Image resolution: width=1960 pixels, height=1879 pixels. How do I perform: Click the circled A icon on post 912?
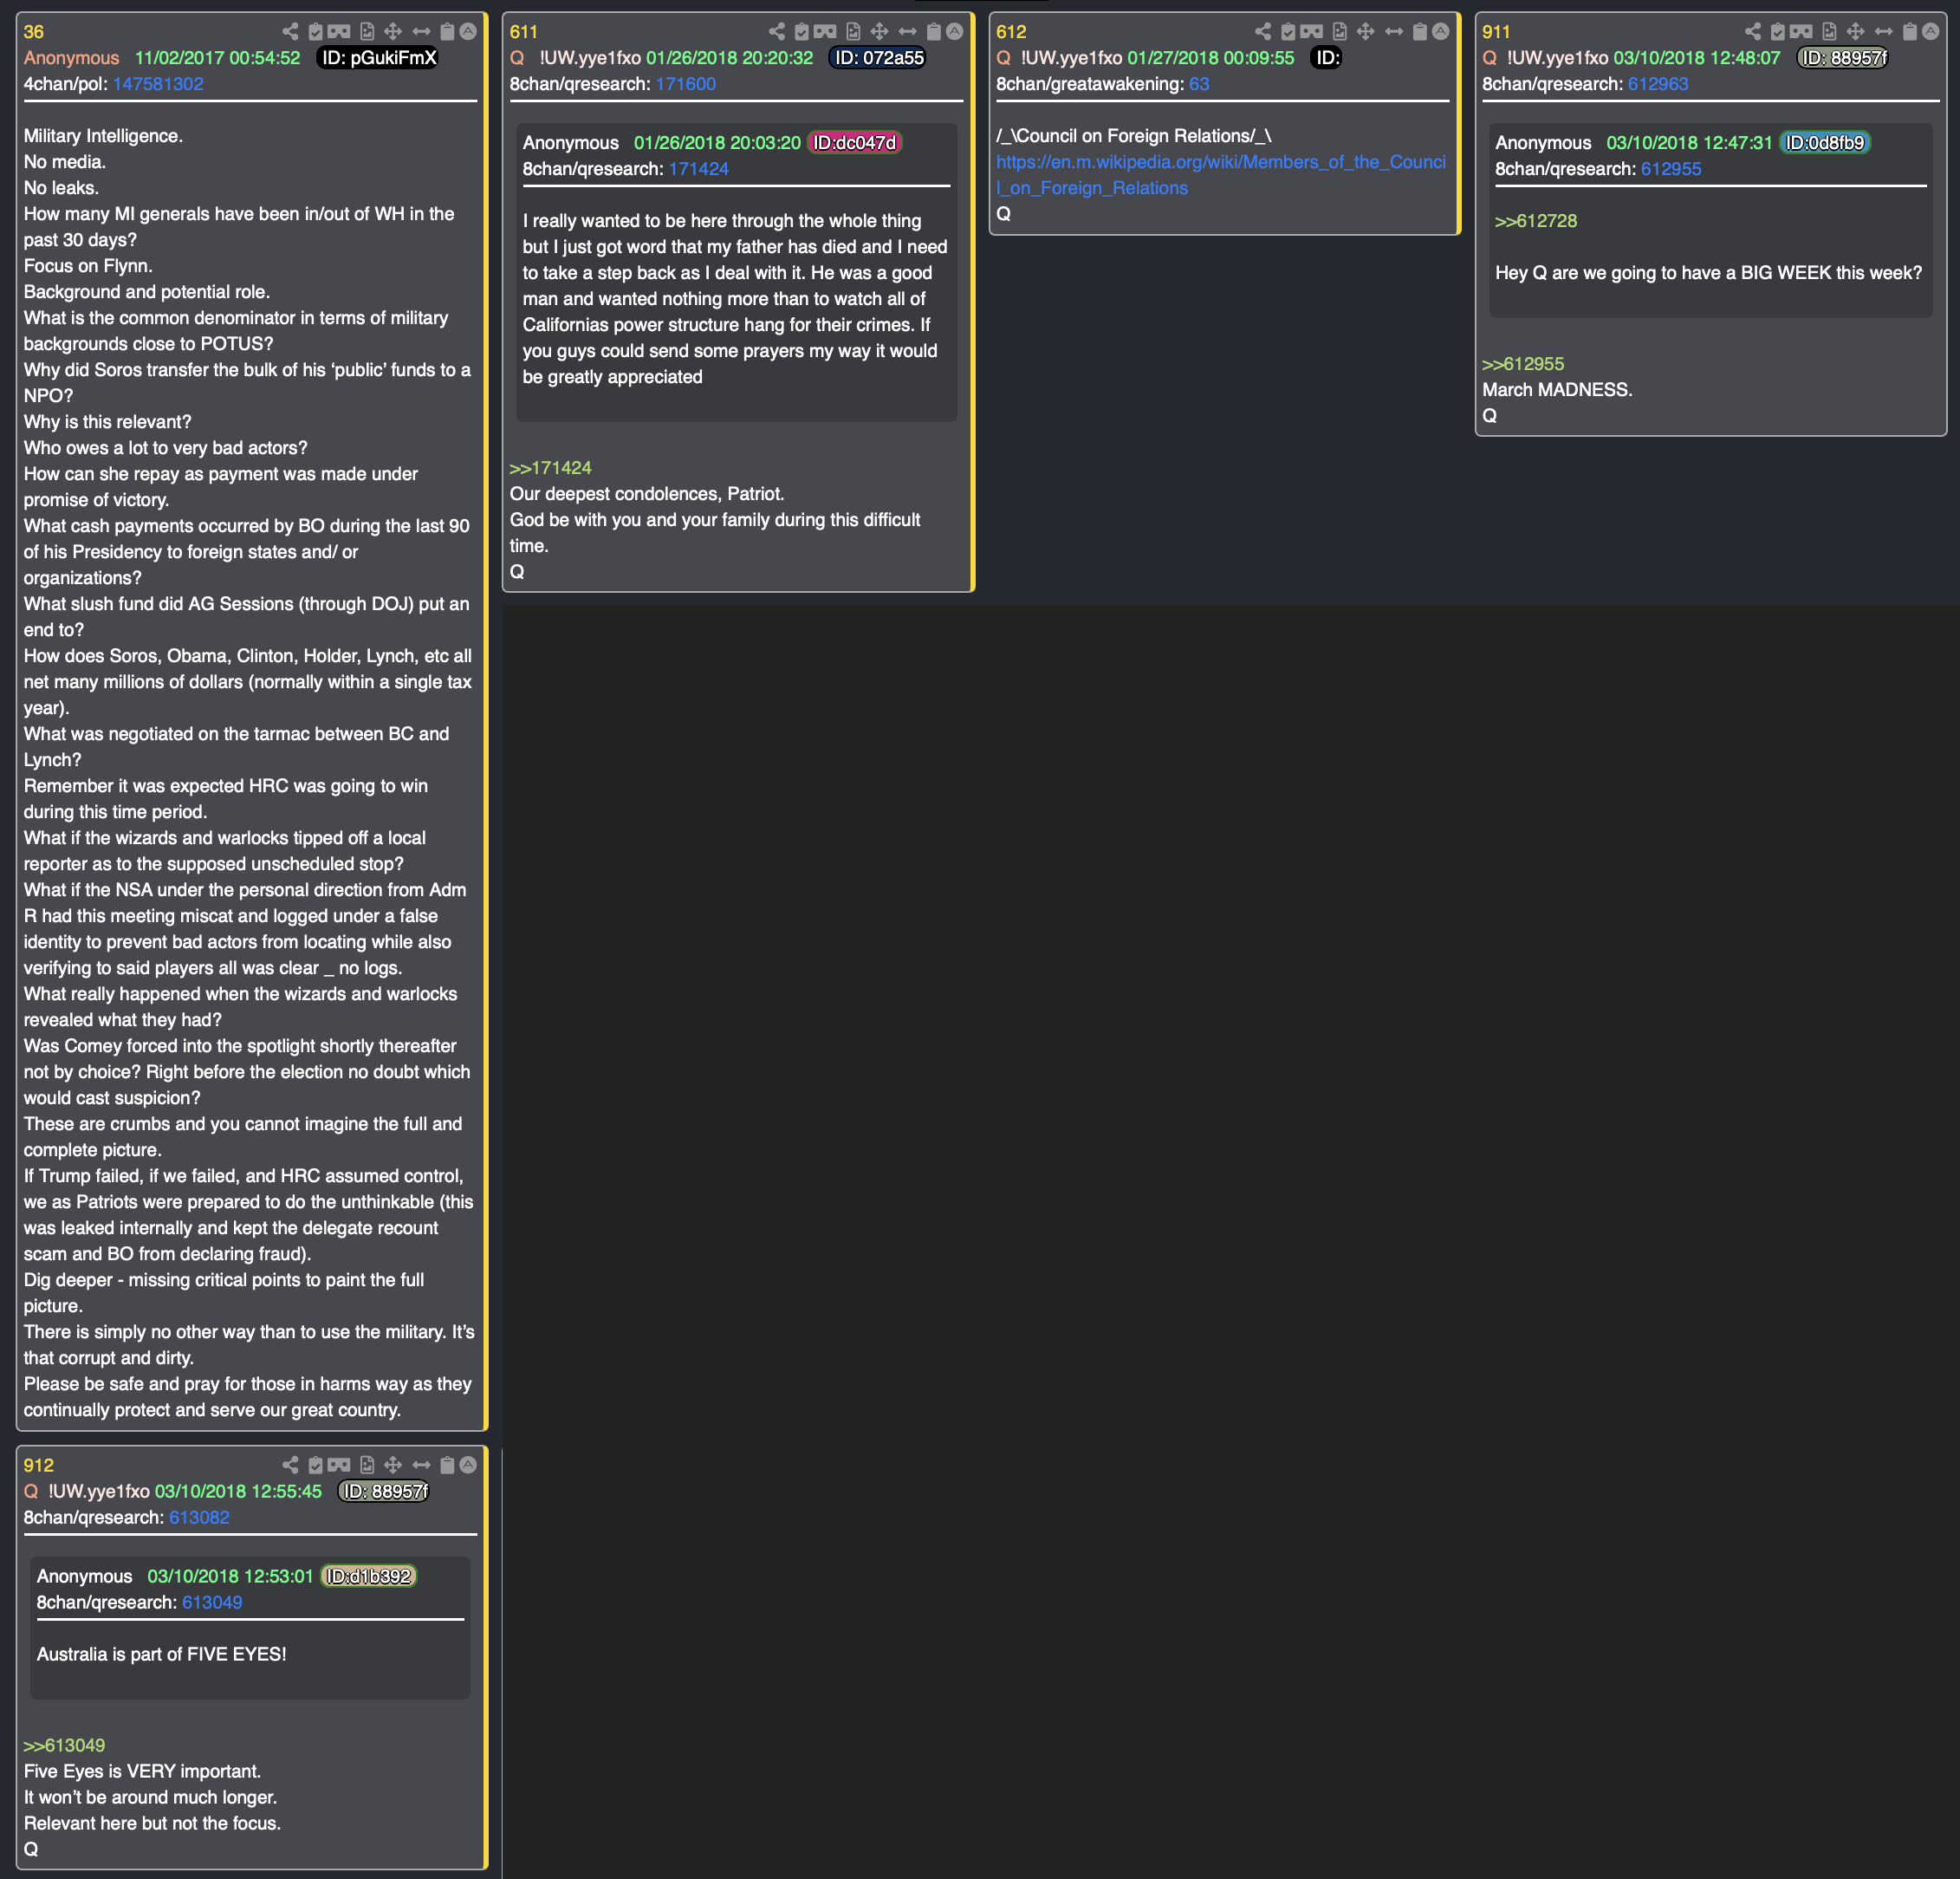pyautogui.click(x=467, y=1465)
